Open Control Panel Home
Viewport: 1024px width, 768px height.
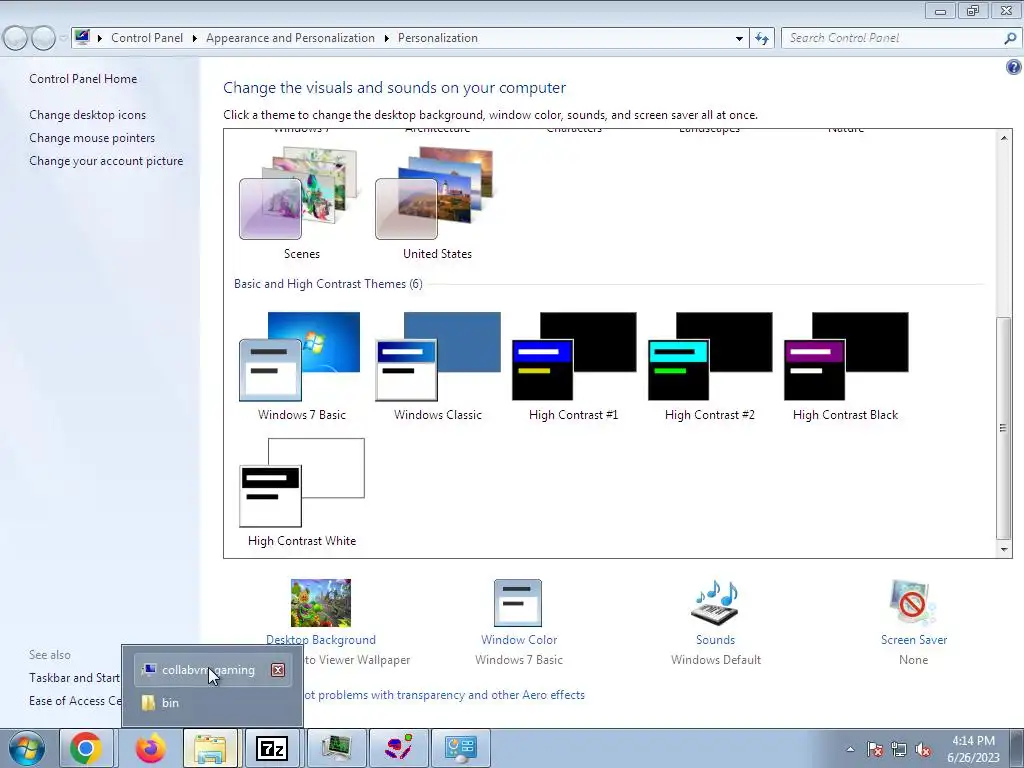[x=83, y=79]
